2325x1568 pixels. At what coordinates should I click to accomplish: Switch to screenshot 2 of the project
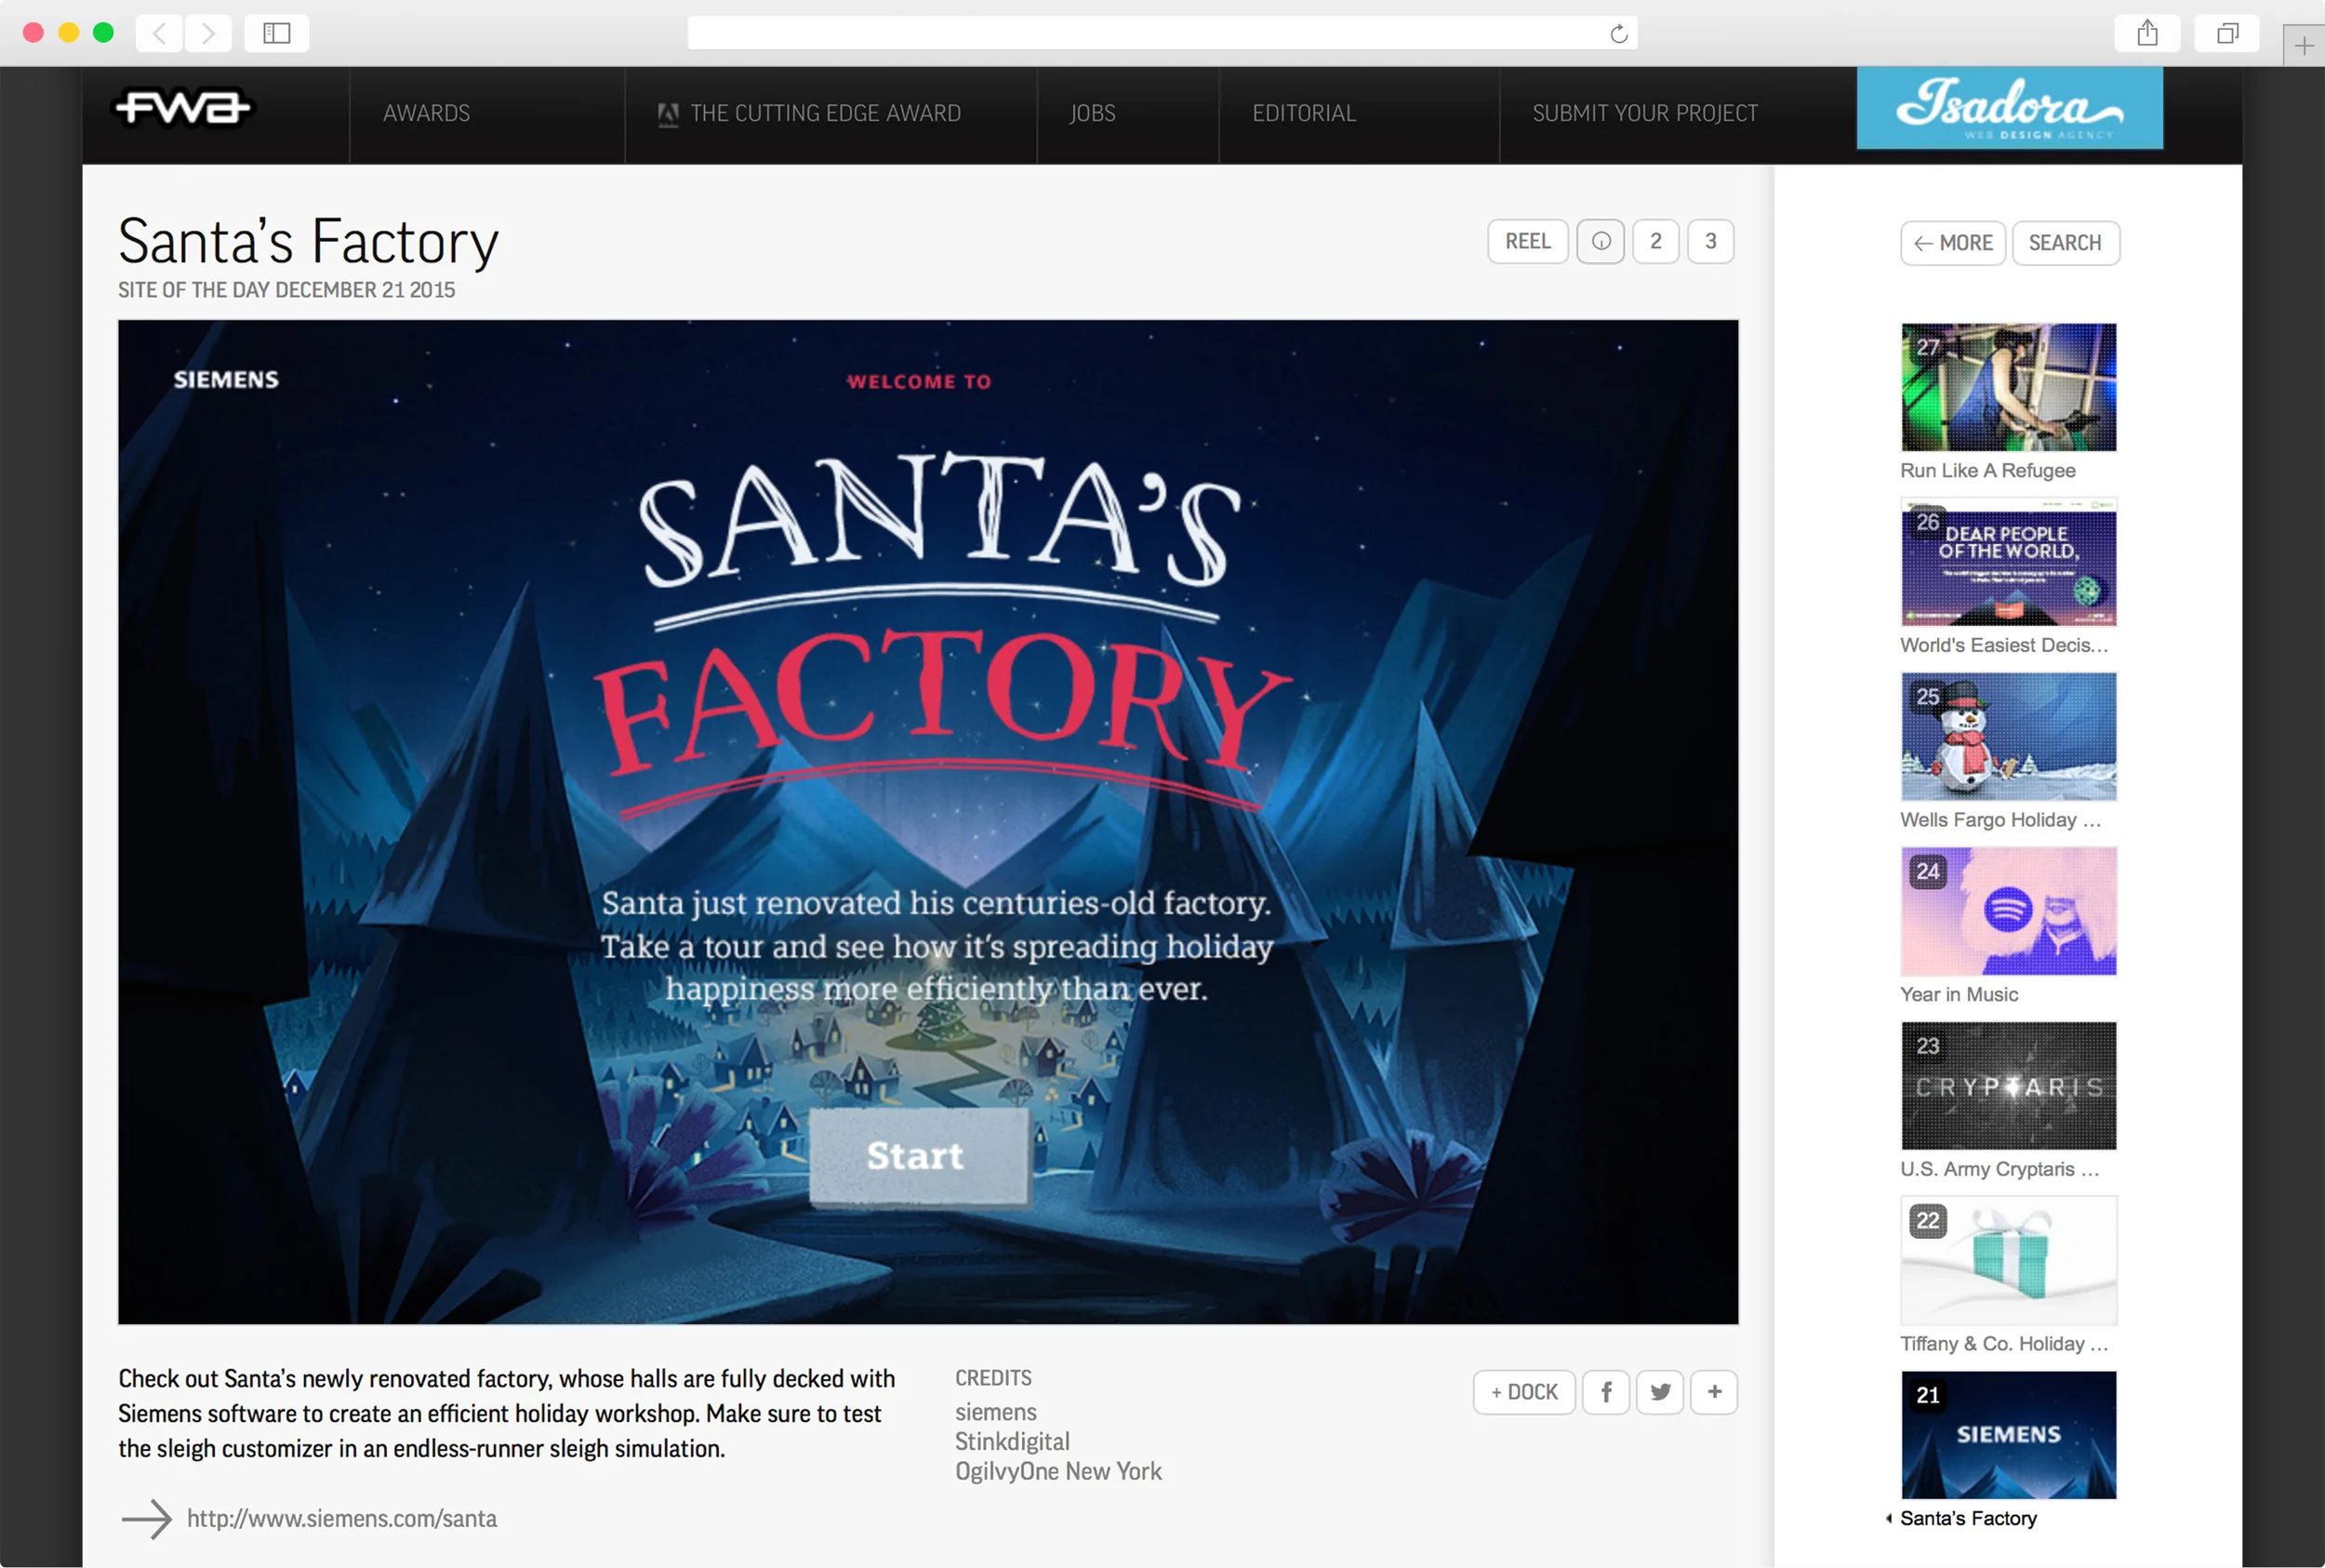tap(1655, 241)
